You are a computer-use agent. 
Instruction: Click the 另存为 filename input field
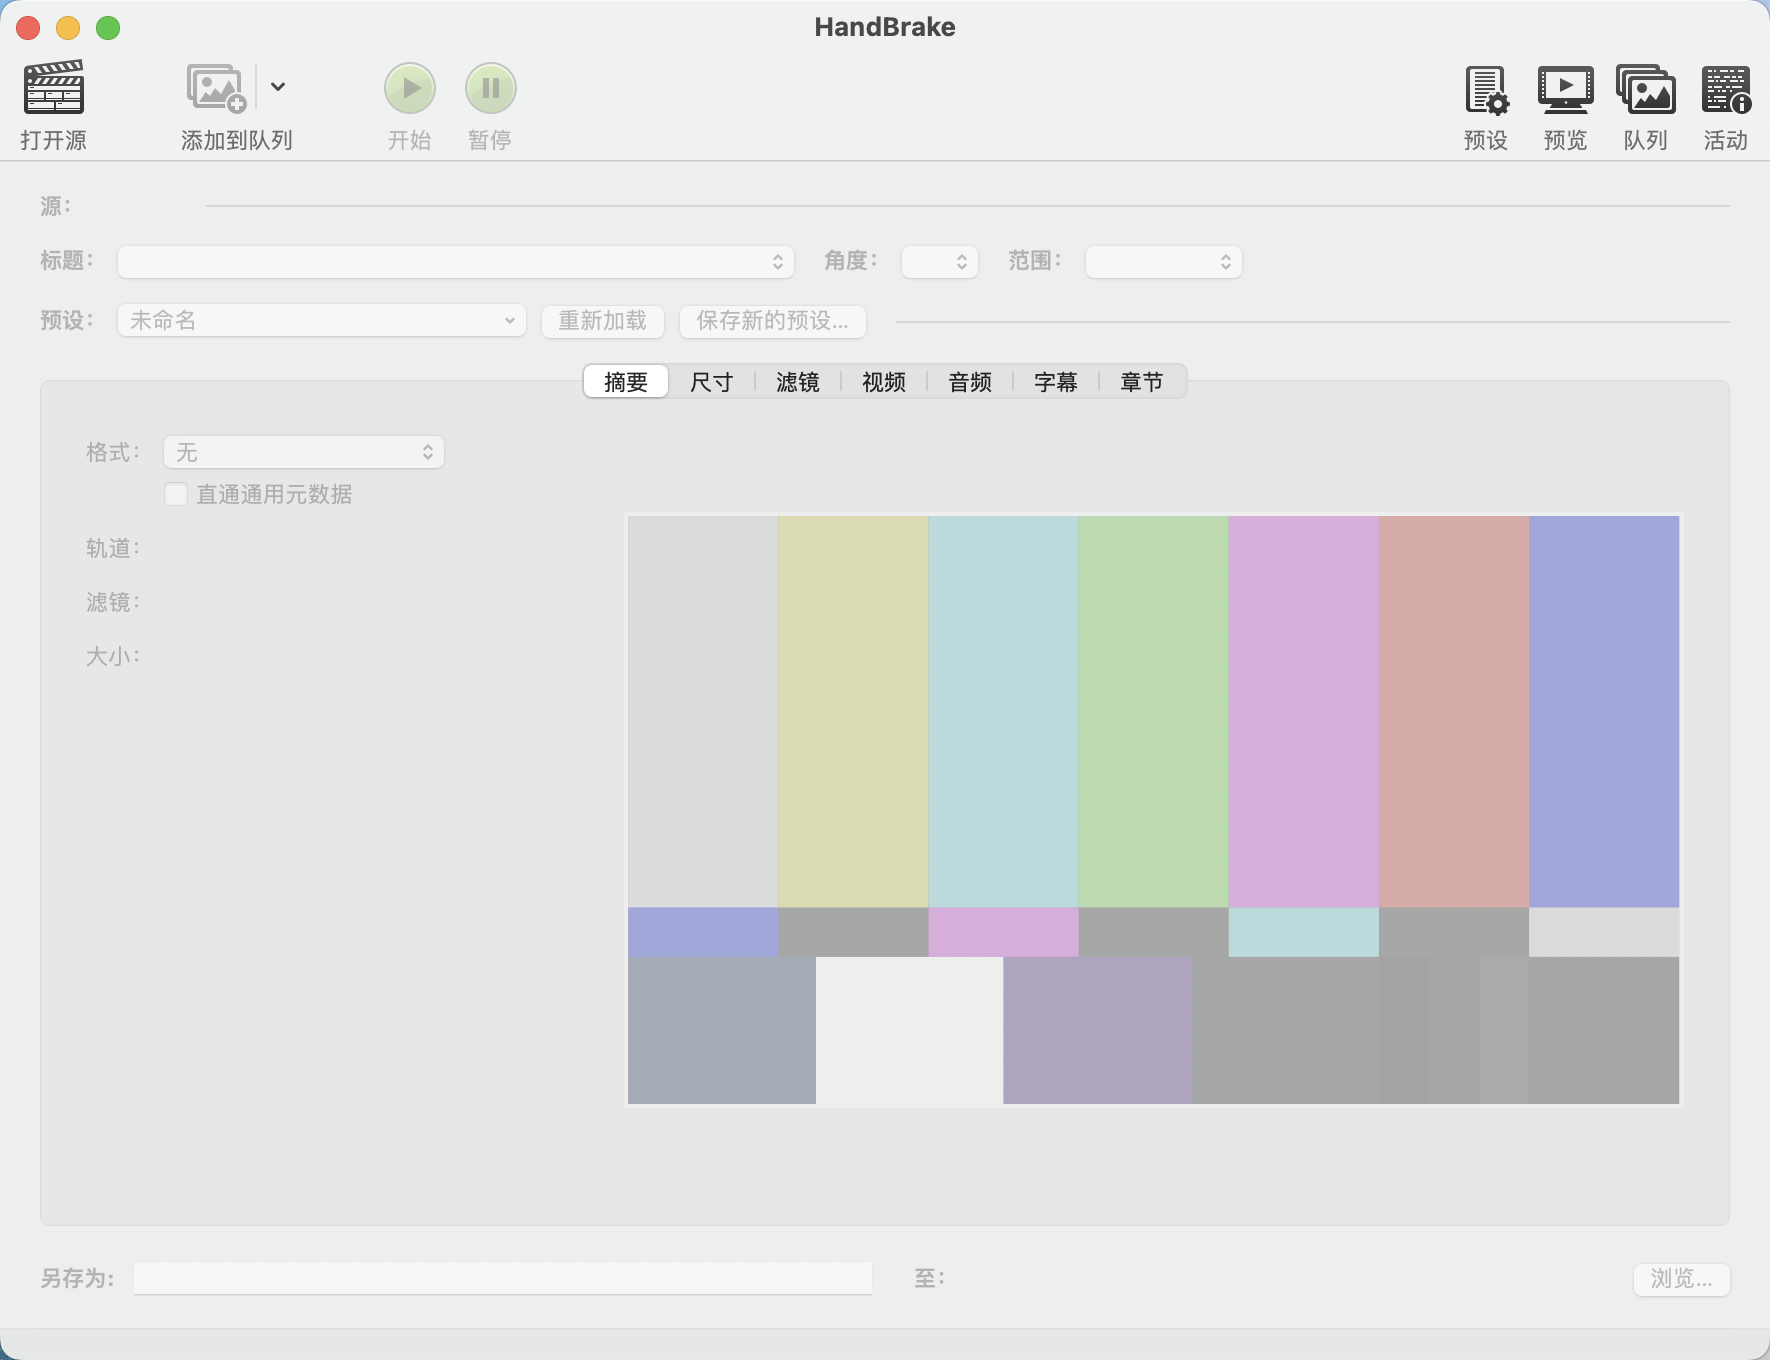click(503, 1278)
